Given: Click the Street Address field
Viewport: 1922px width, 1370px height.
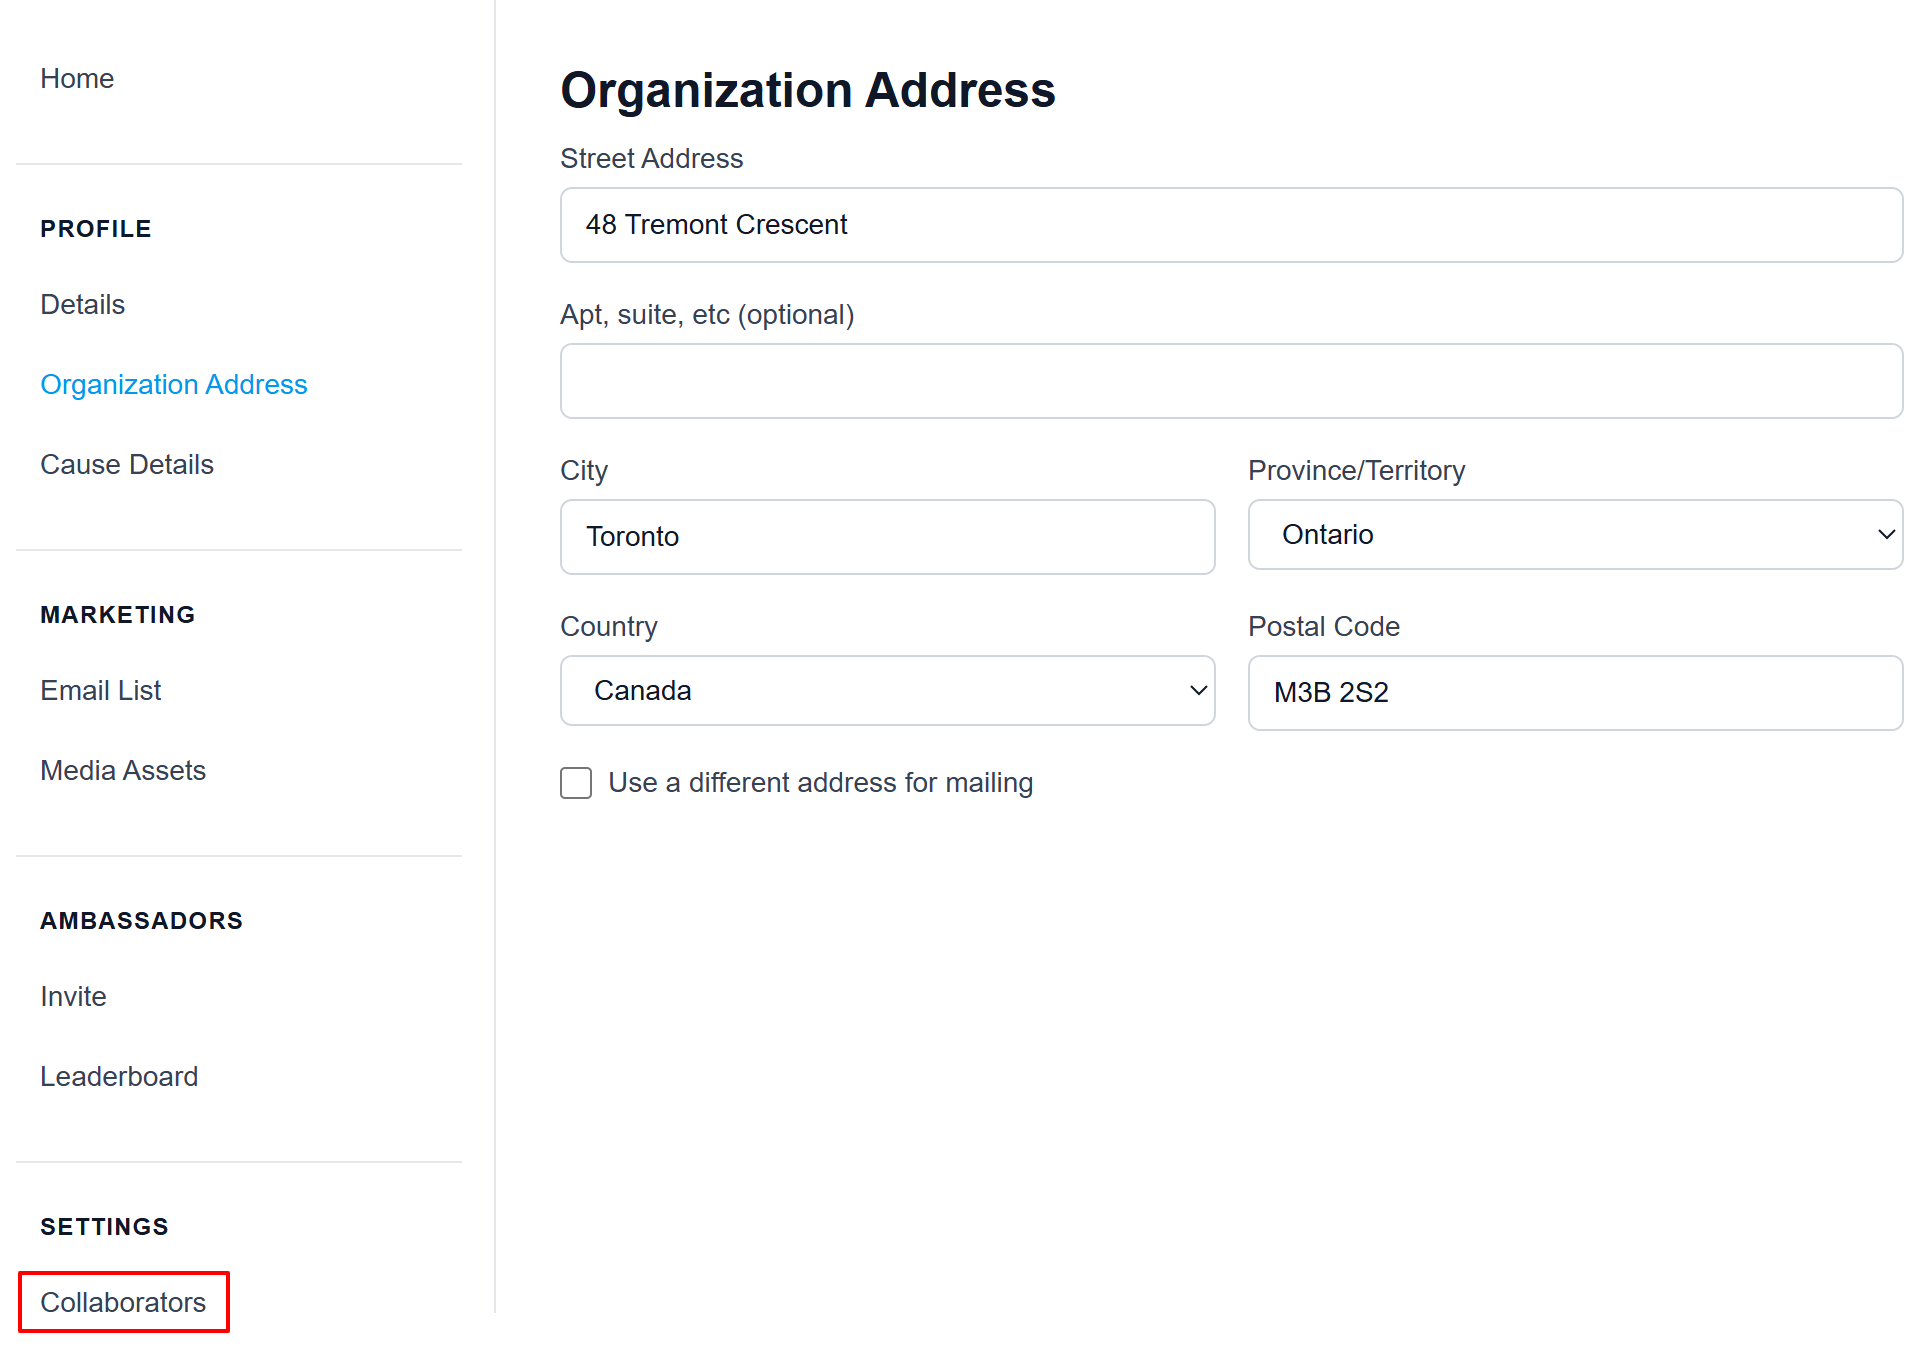Looking at the screenshot, I should [x=1230, y=225].
